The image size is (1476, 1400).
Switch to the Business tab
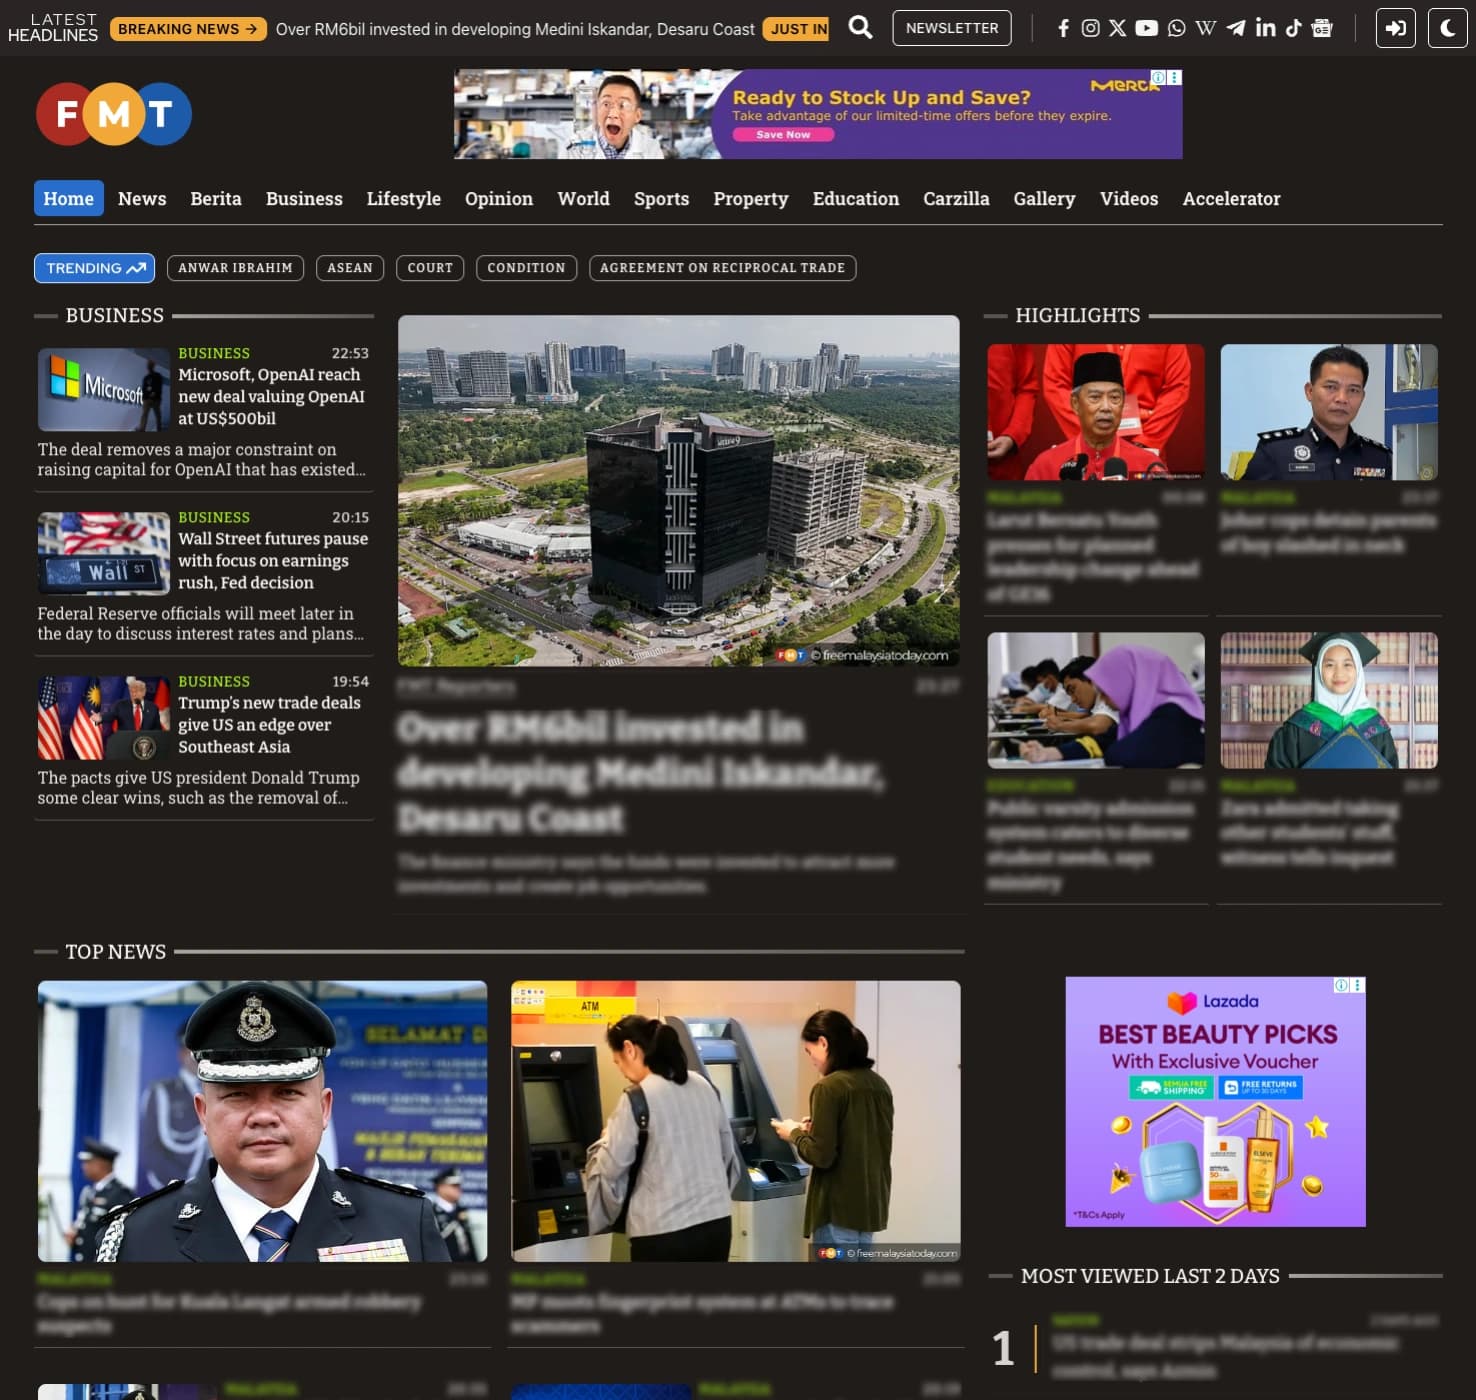click(304, 198)
